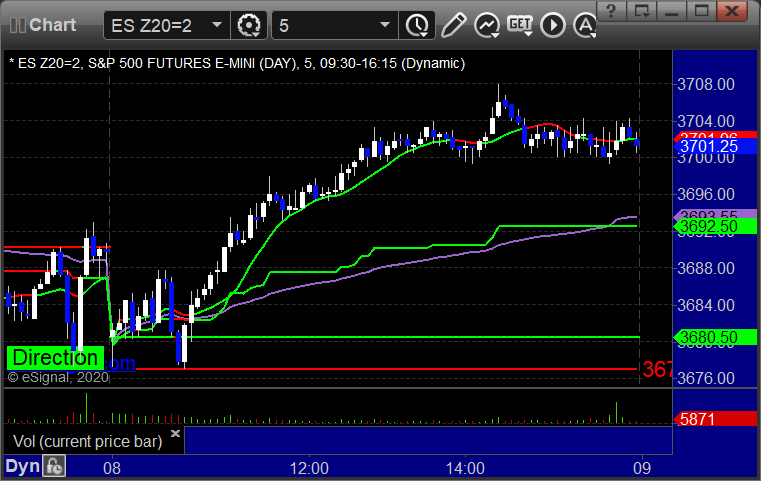Click the 3708.00 price axis label

[x=706, y=84]
